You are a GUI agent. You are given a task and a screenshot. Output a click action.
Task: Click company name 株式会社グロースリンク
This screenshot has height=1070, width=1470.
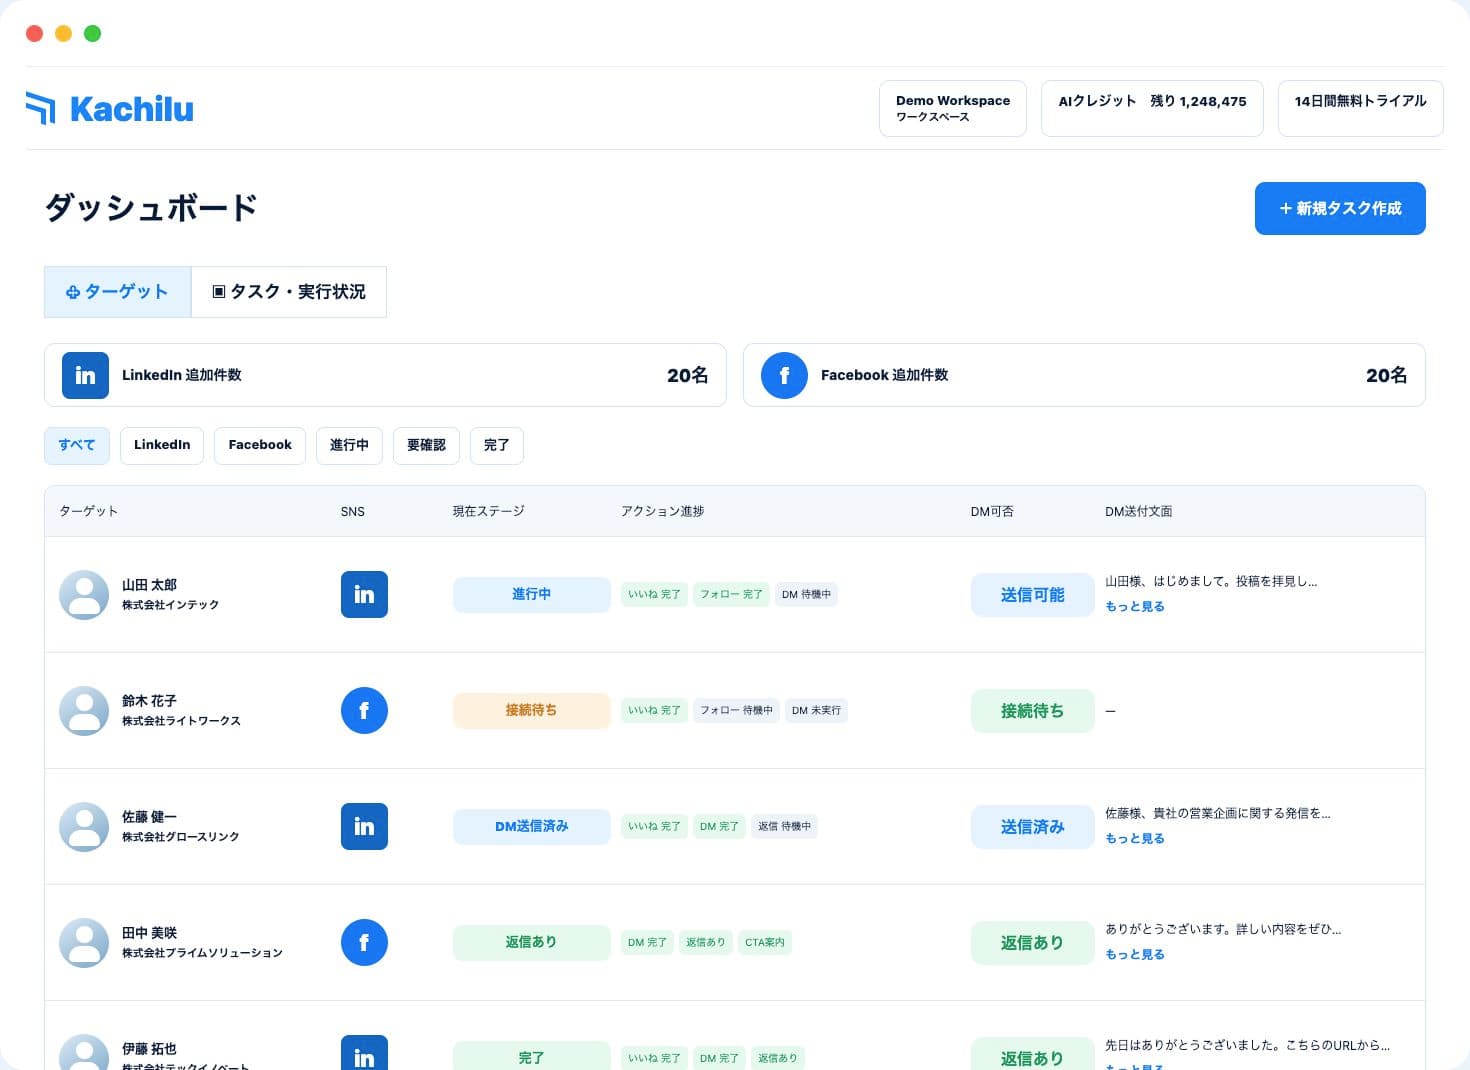(x=181, y=837)
